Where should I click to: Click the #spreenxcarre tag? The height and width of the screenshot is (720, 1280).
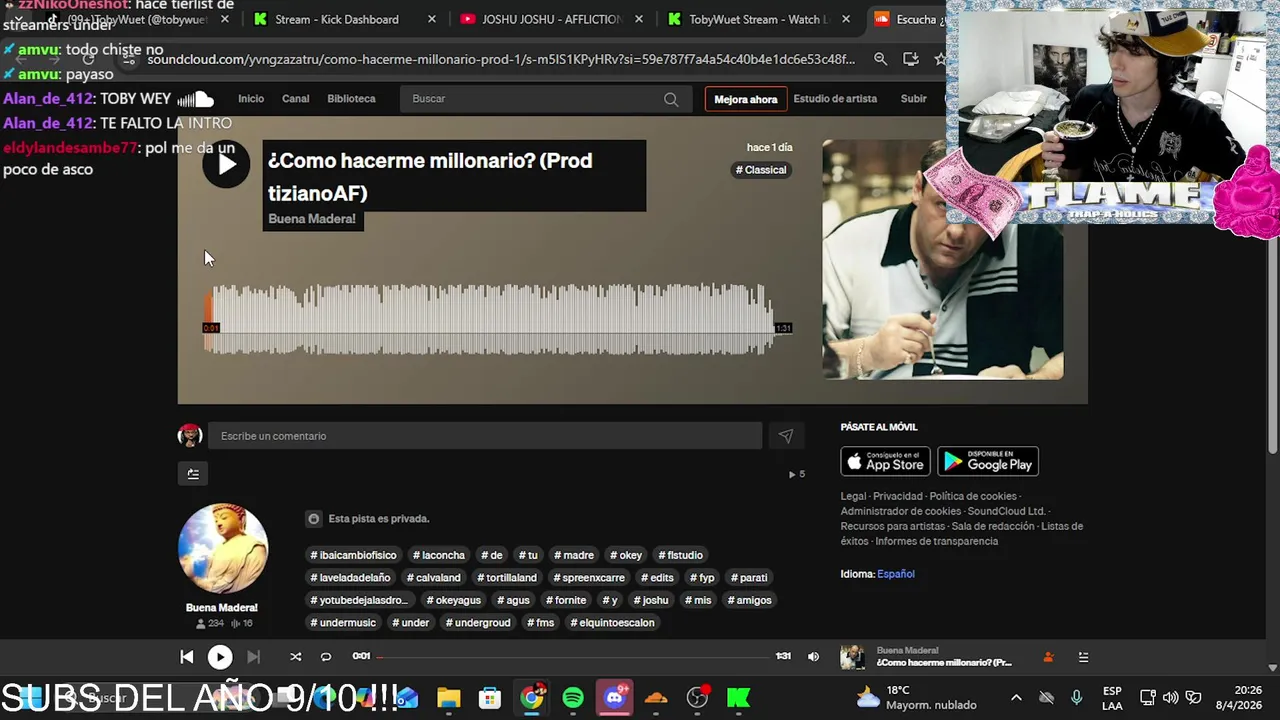[588, 578]
